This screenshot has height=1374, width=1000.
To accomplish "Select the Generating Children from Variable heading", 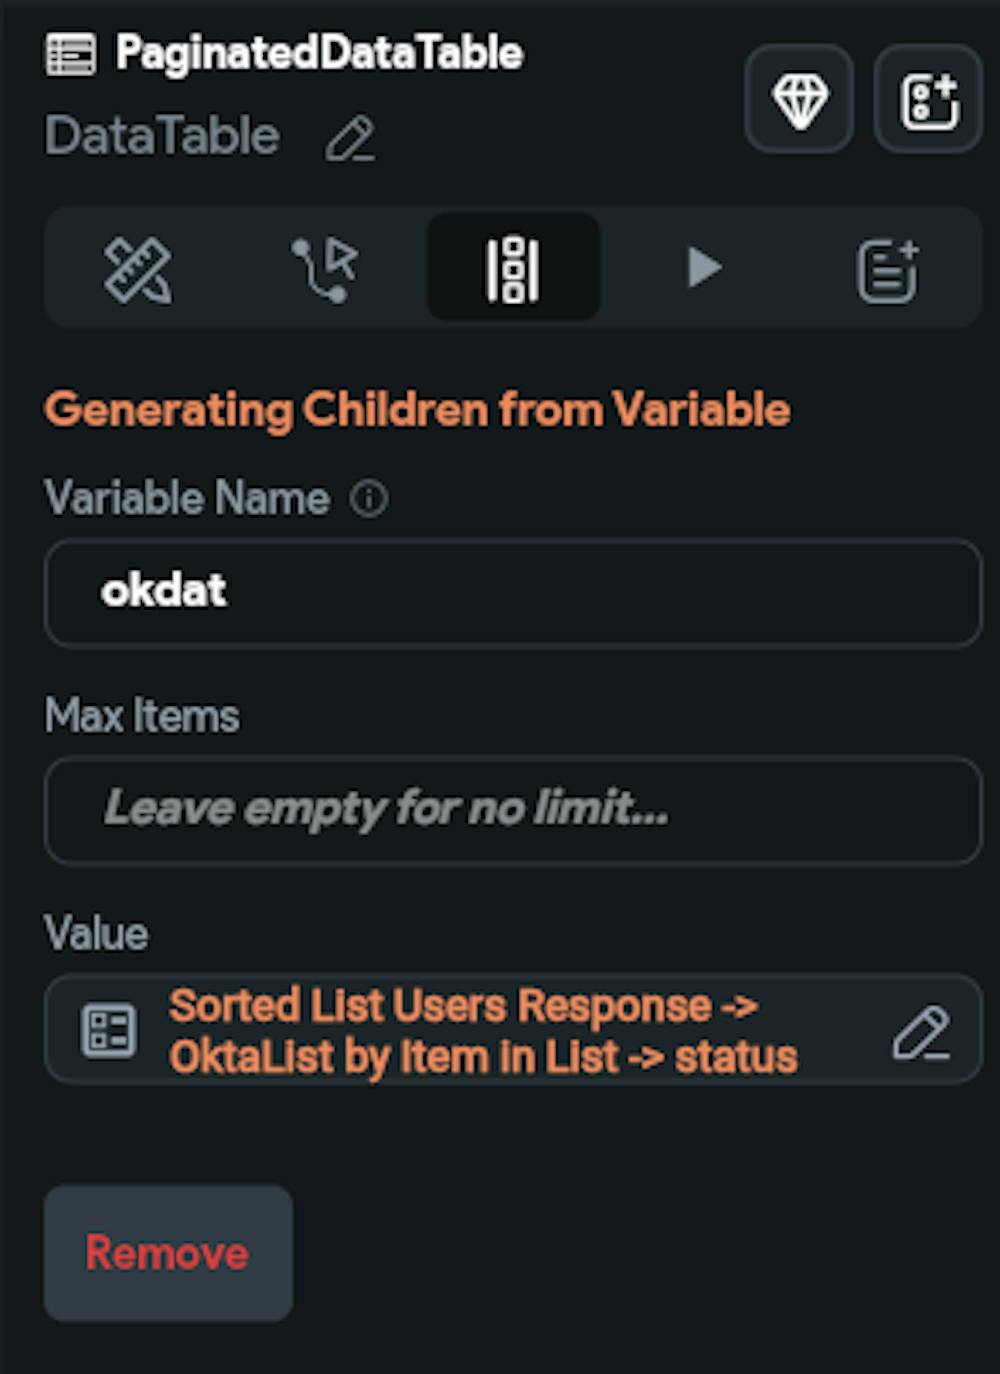I will (419, 409).
